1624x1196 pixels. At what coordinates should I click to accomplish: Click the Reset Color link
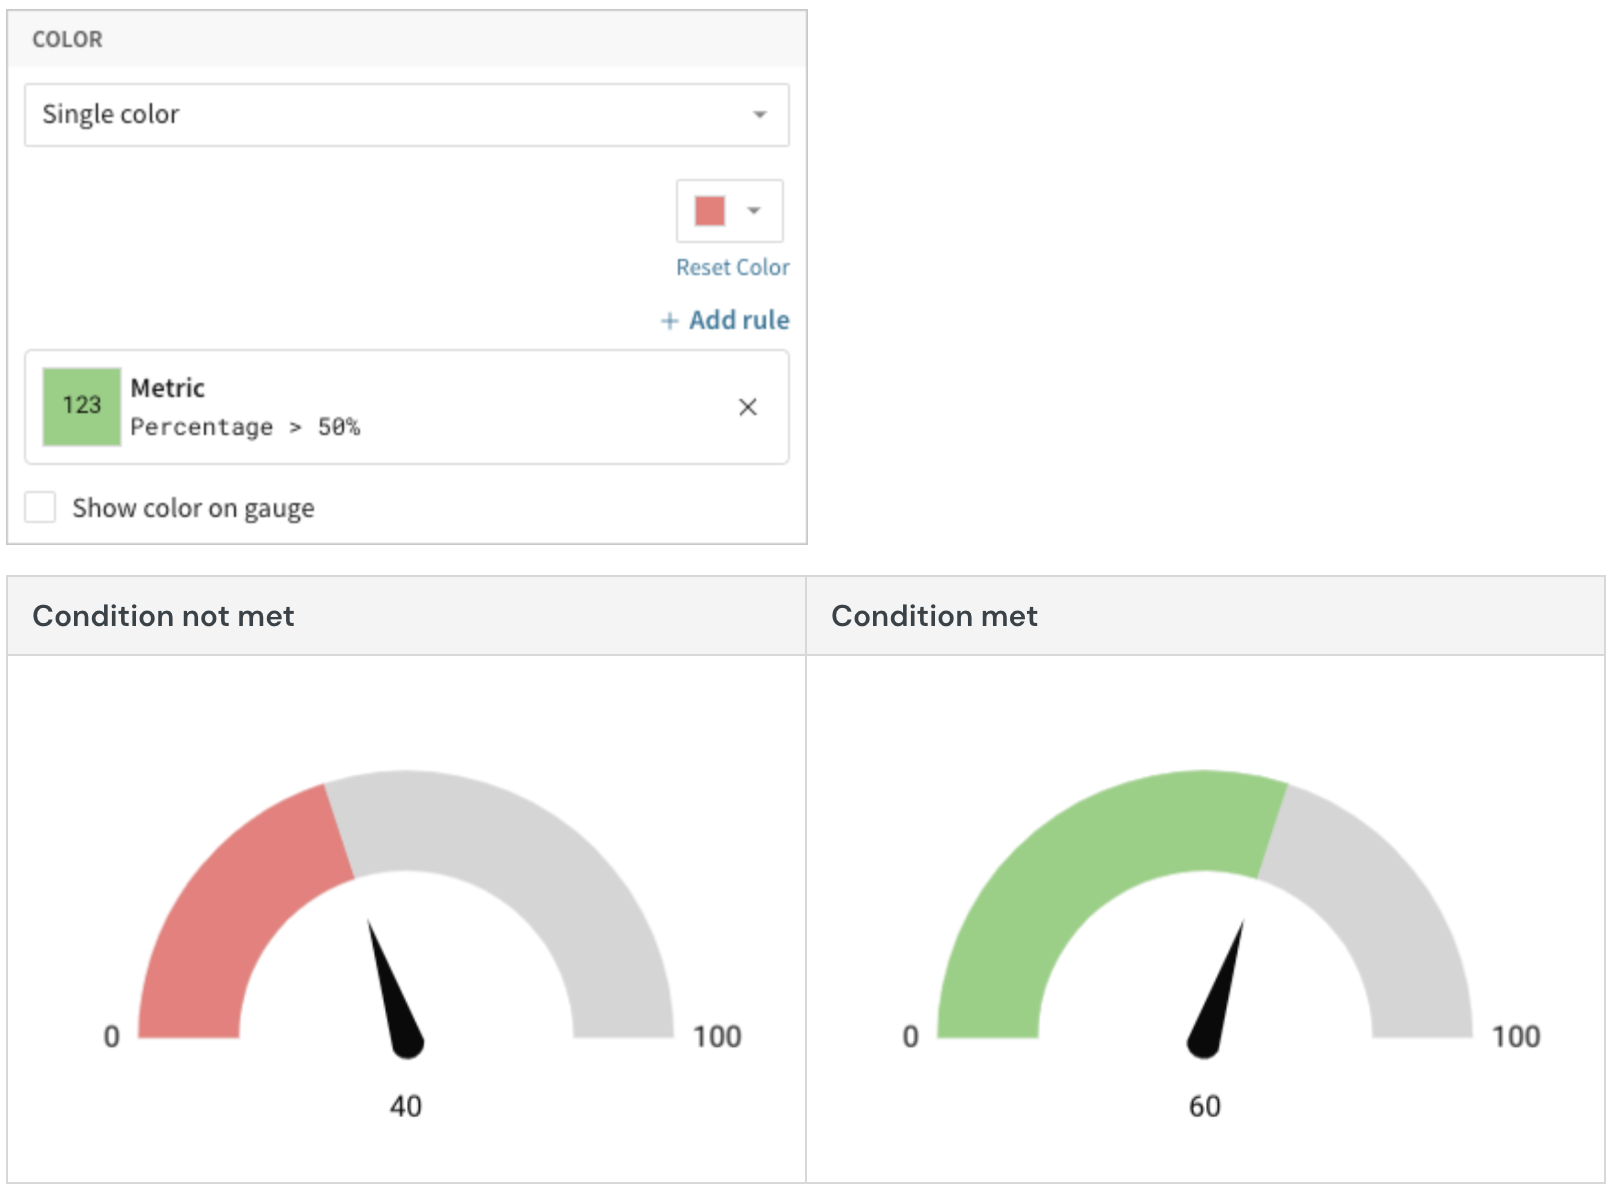tap(732, 268)
